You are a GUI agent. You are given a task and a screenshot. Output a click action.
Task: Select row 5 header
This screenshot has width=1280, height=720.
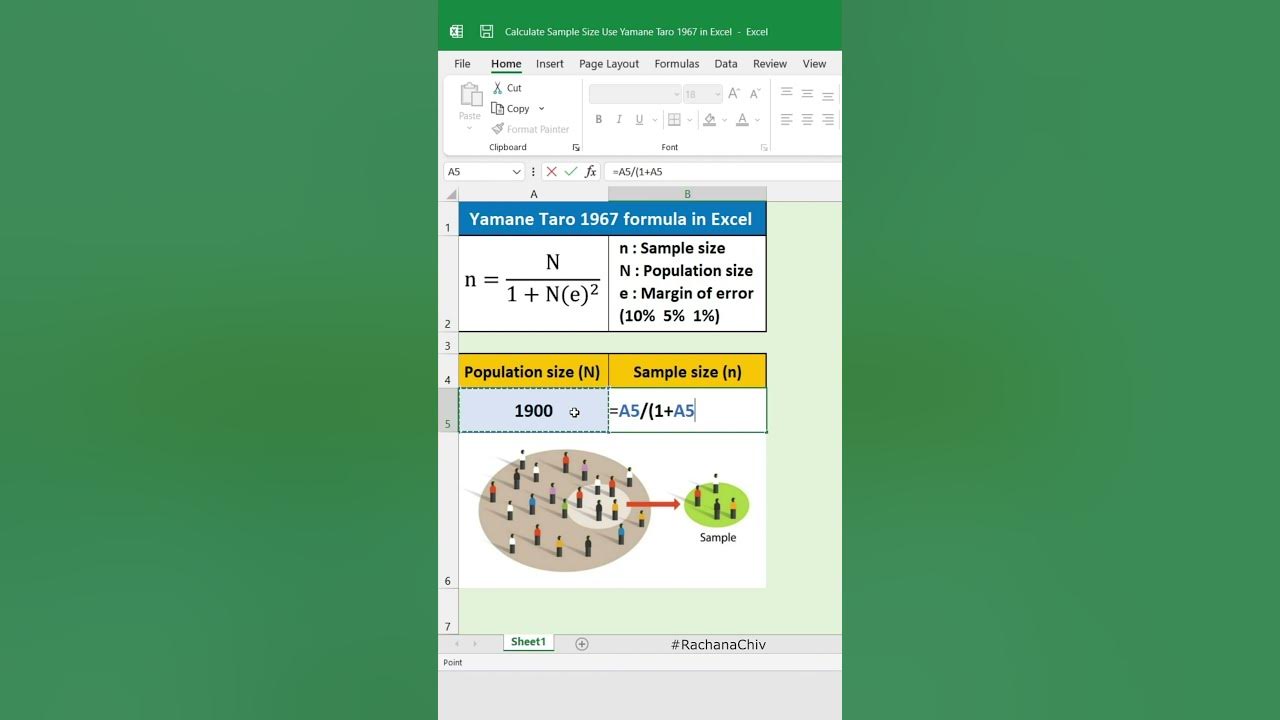coord(448,411)
